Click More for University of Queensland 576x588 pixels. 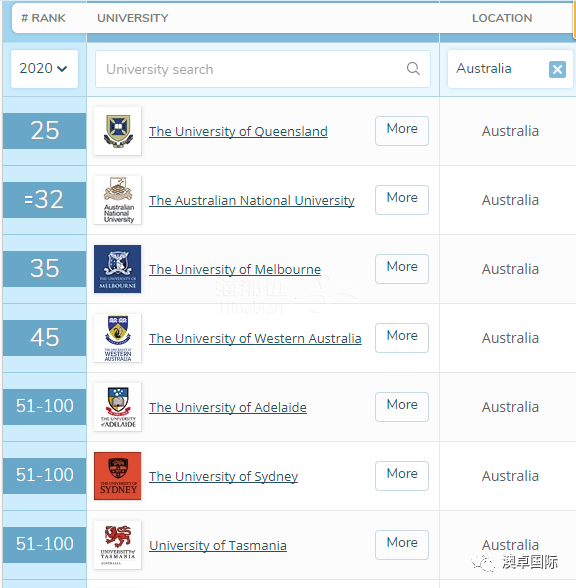point(402,131)
